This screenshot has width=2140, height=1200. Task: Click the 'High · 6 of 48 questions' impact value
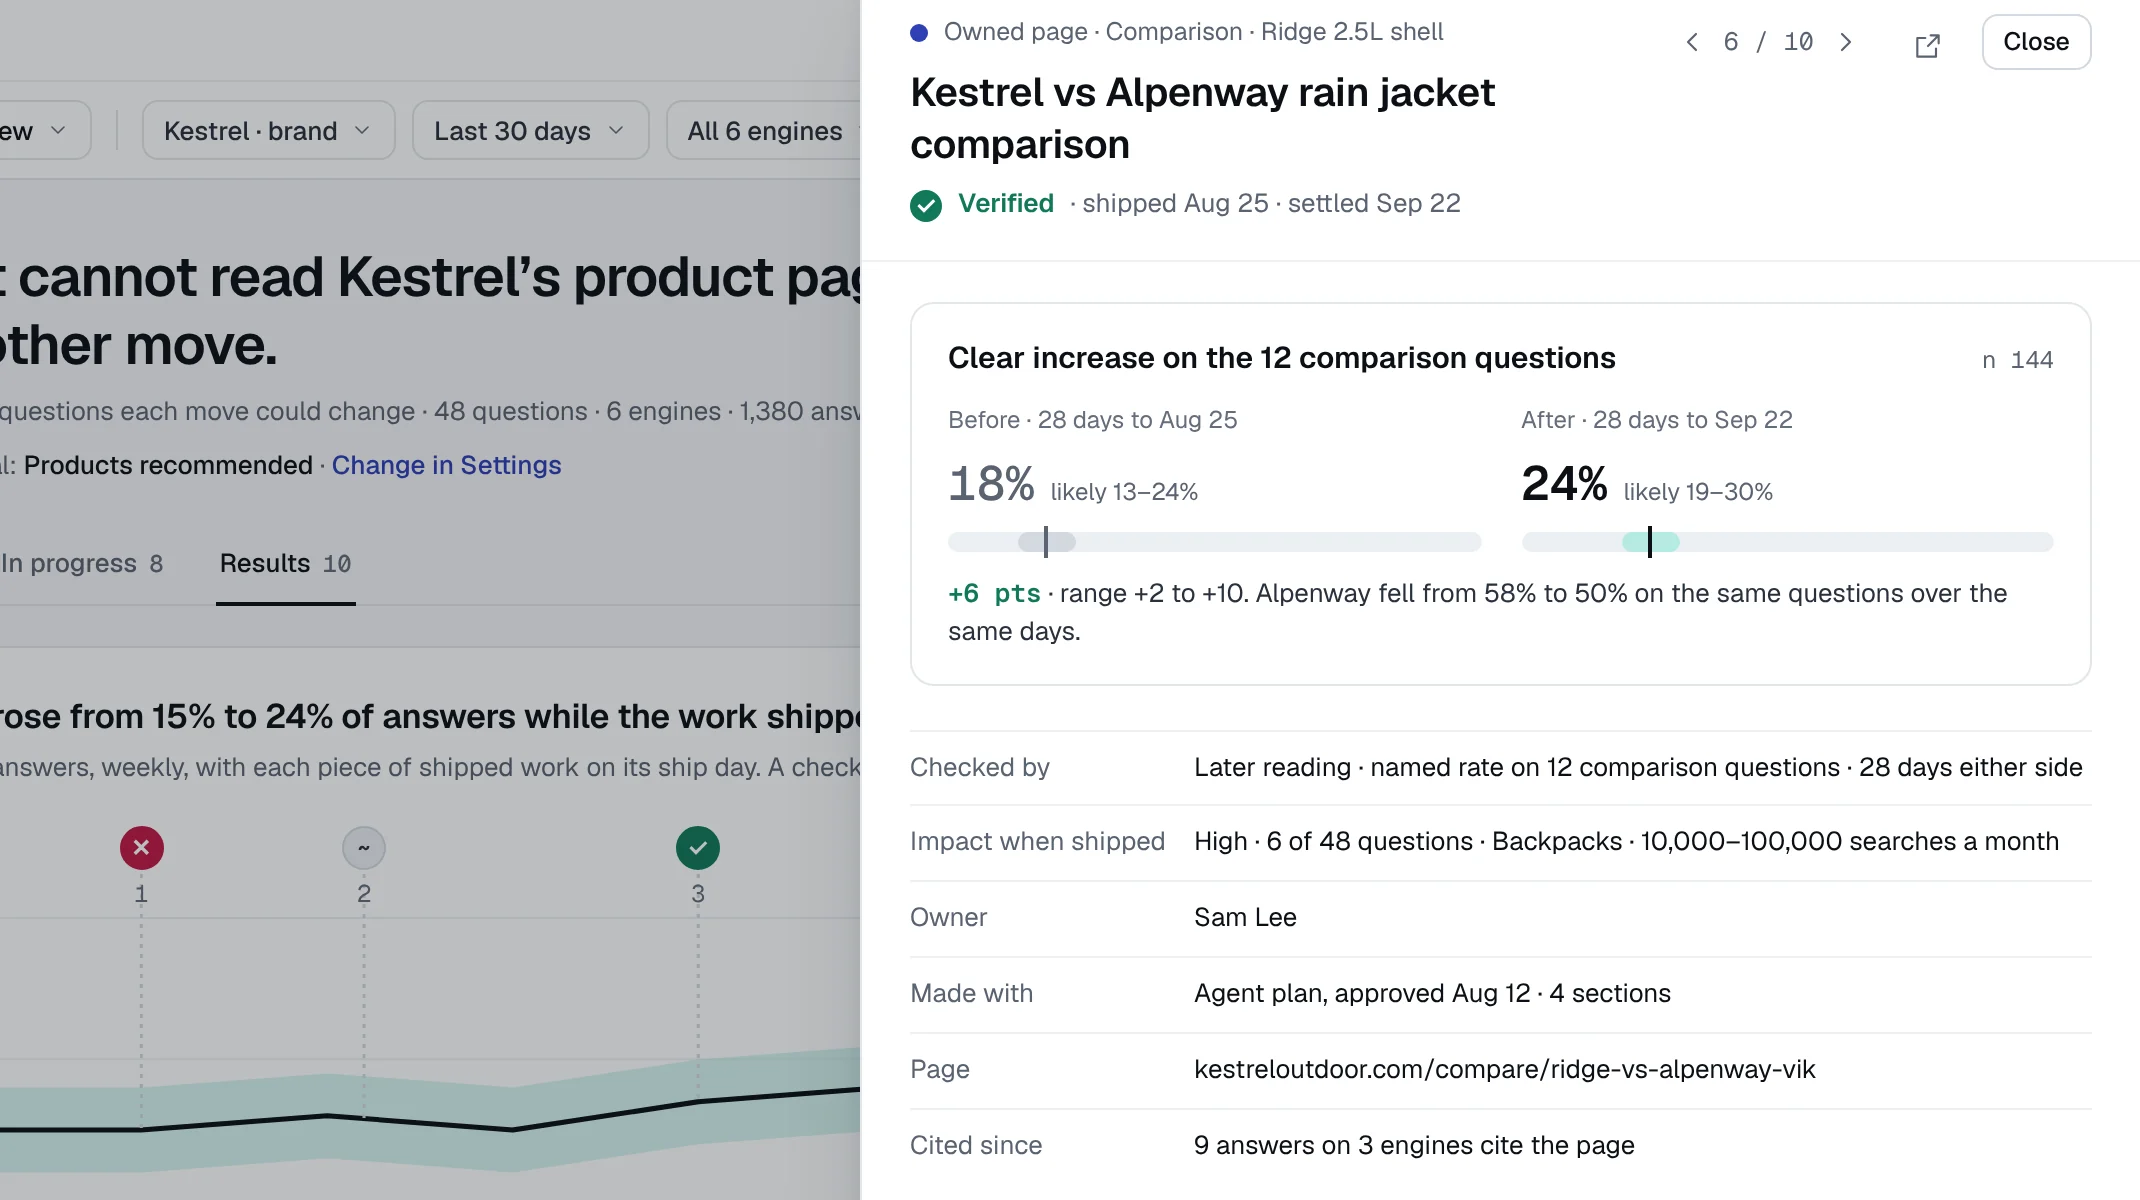(1626, 841)
